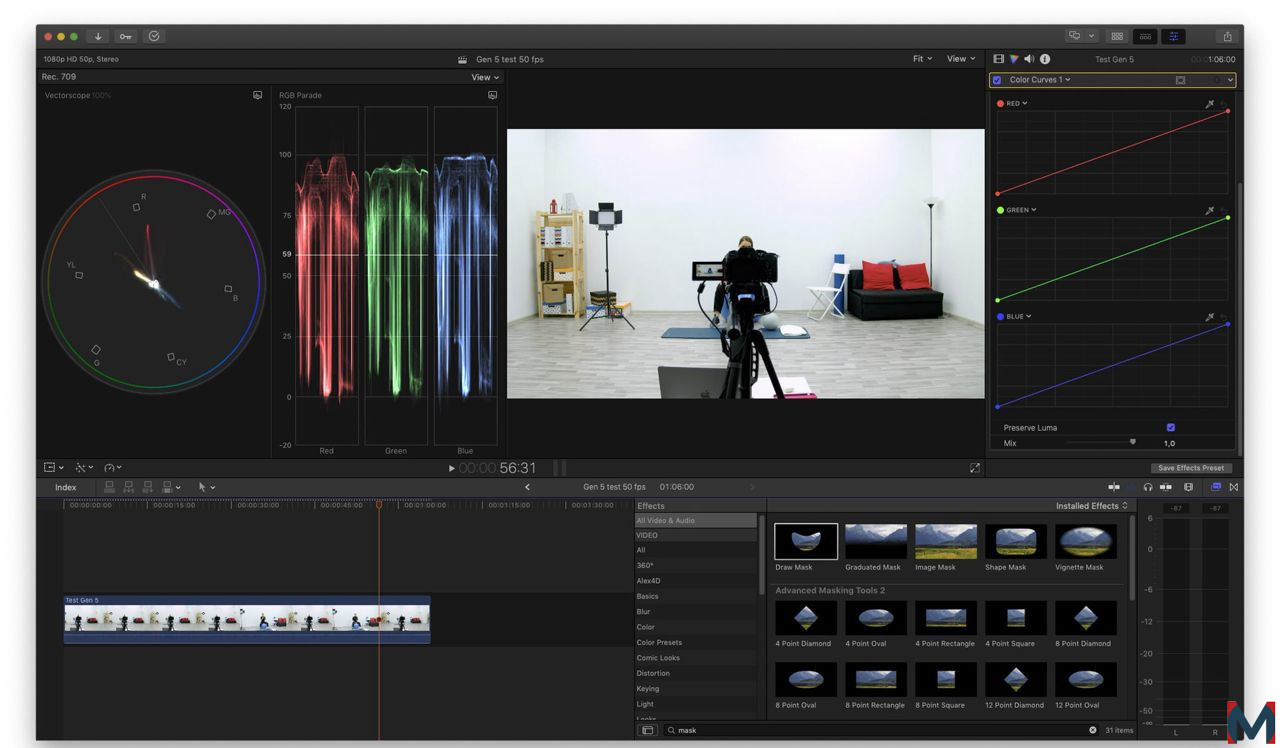Open the keyword editor key icon
This screenshot has height=748, width=1280.
[126, 36]
